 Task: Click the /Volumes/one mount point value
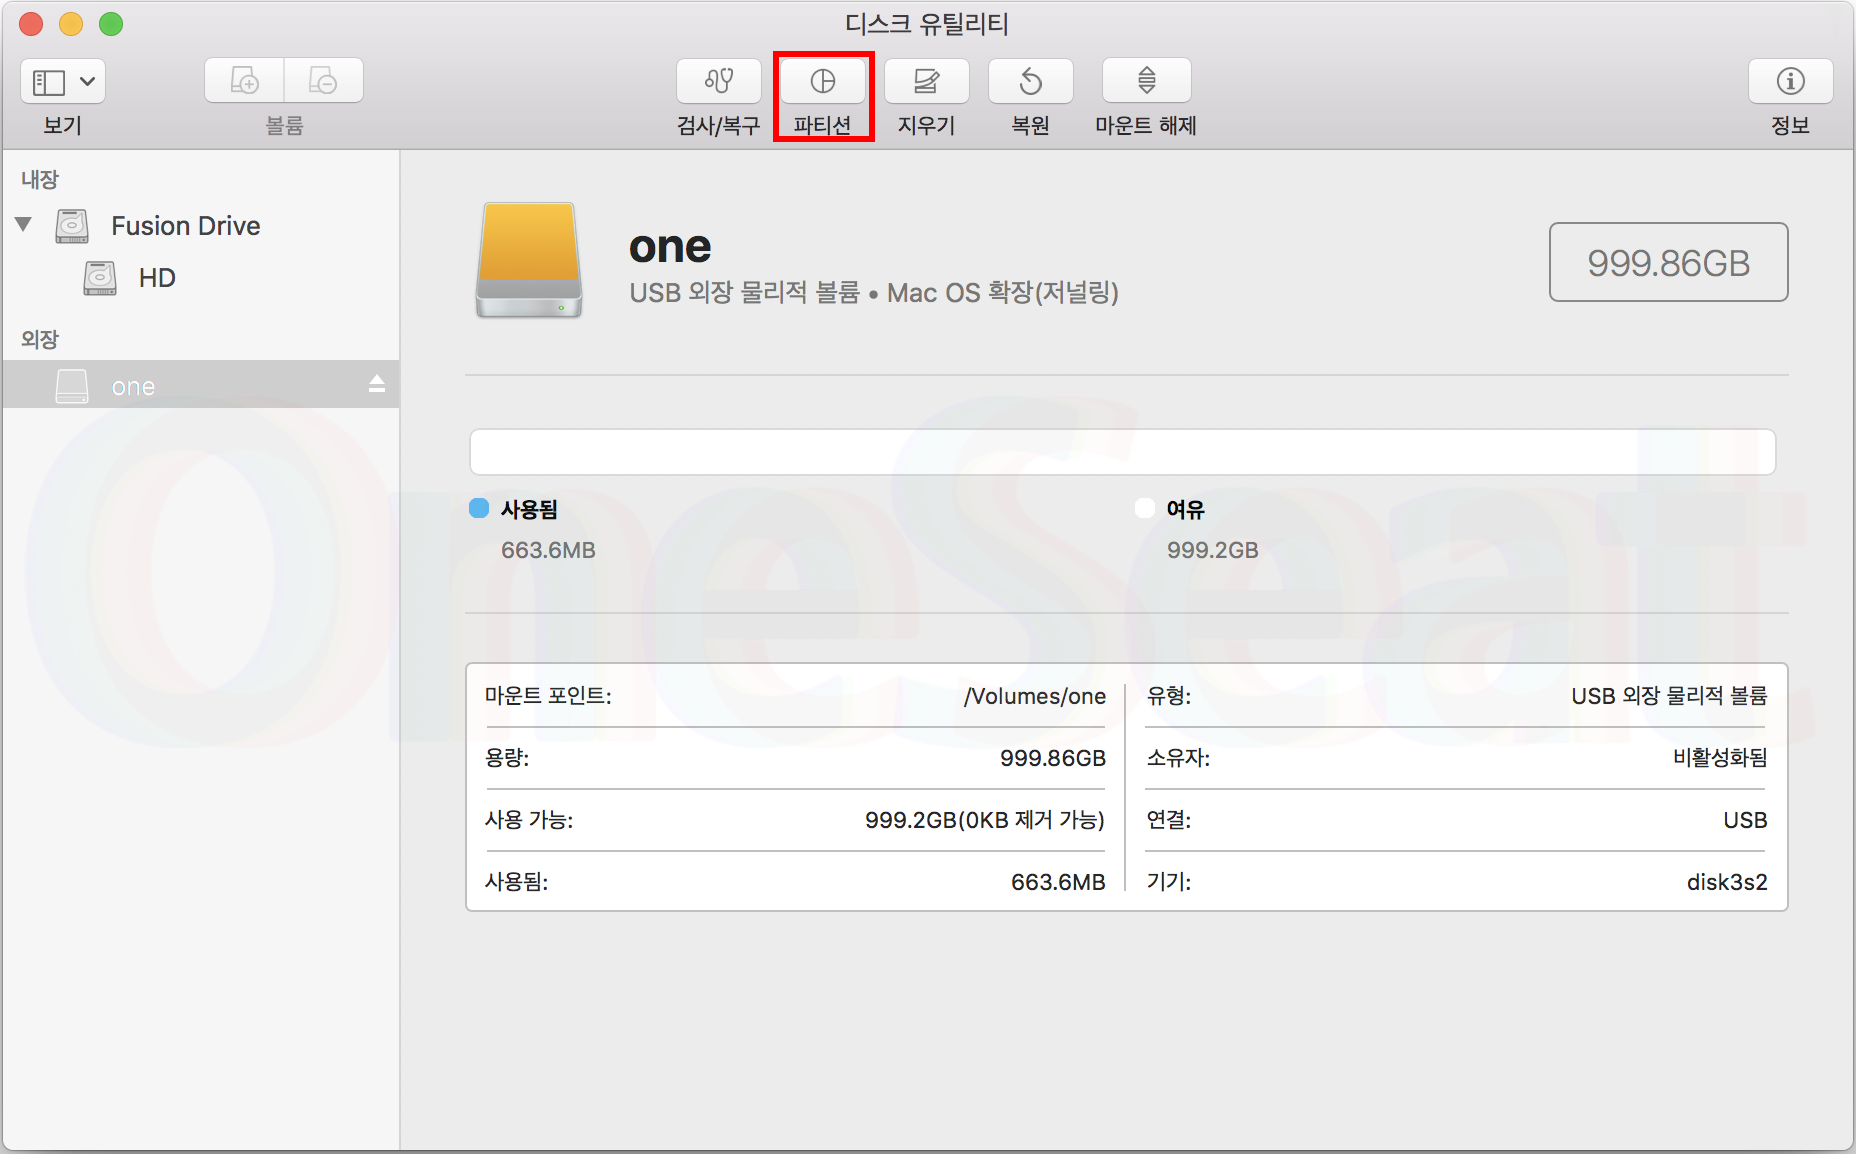pyautogui.click(x=1035, y=696)
